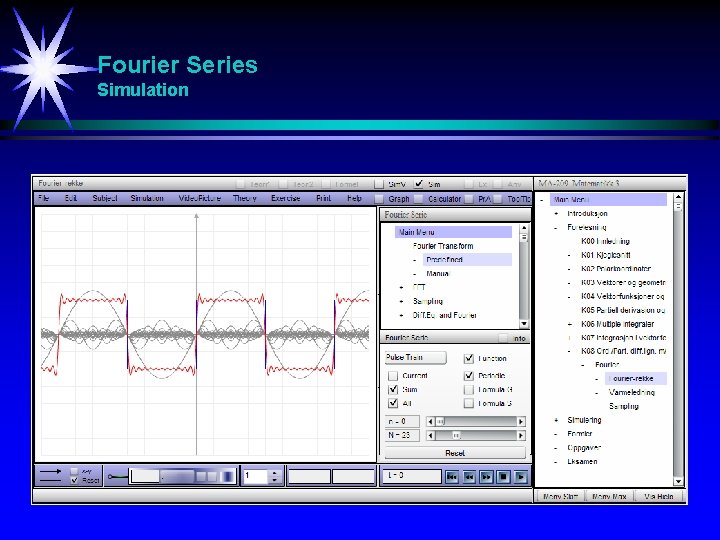The image size is (720, 540).
Task: Collapse the K08 chapter tree node
Action: coord(570,351)
